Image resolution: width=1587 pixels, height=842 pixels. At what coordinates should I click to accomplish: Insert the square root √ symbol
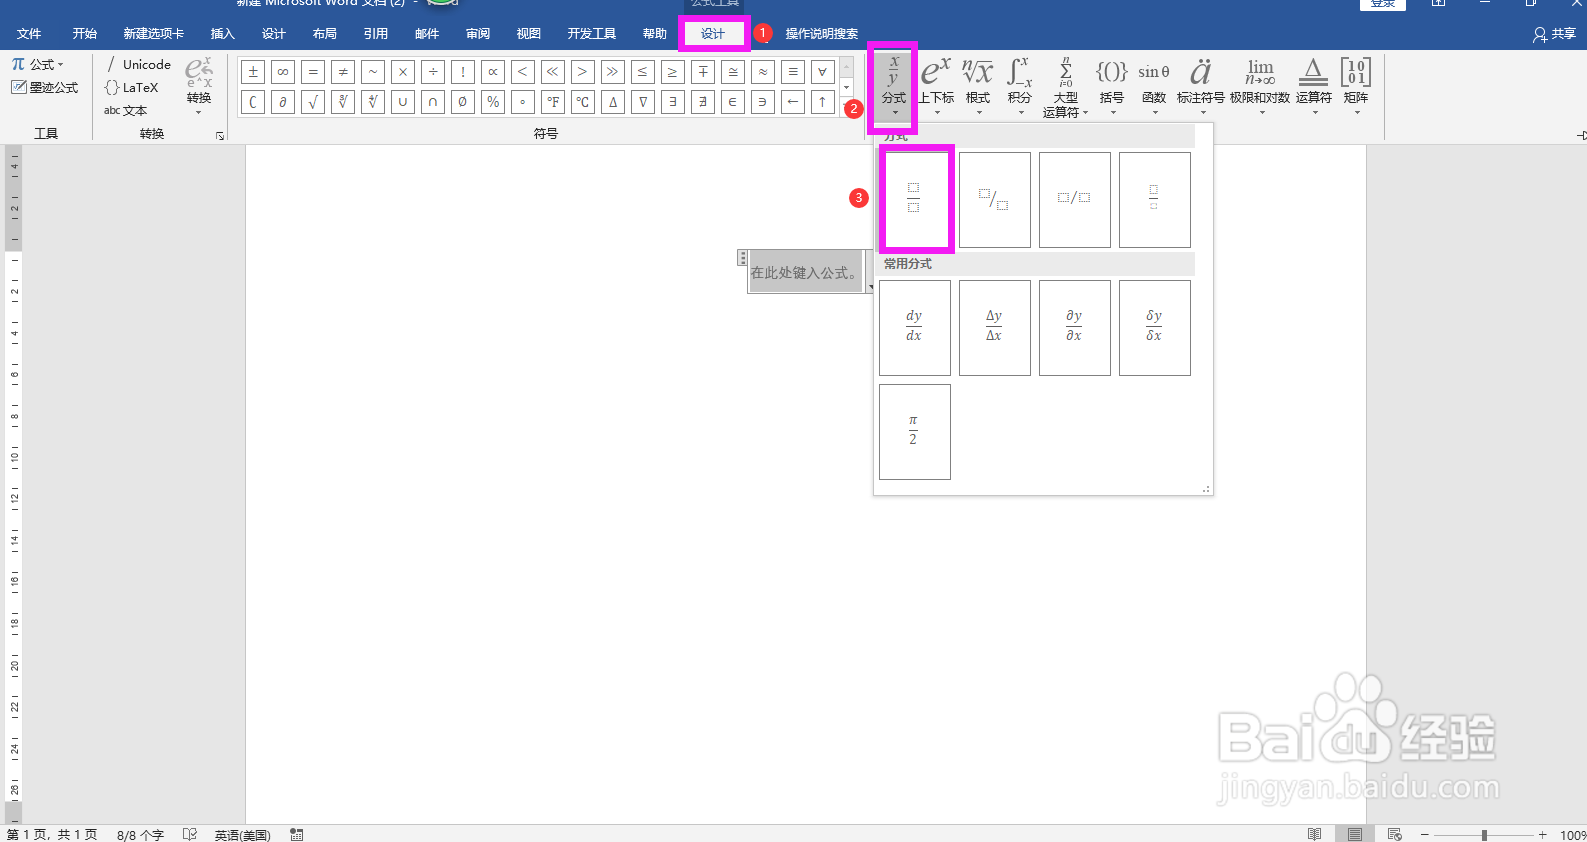313,102
